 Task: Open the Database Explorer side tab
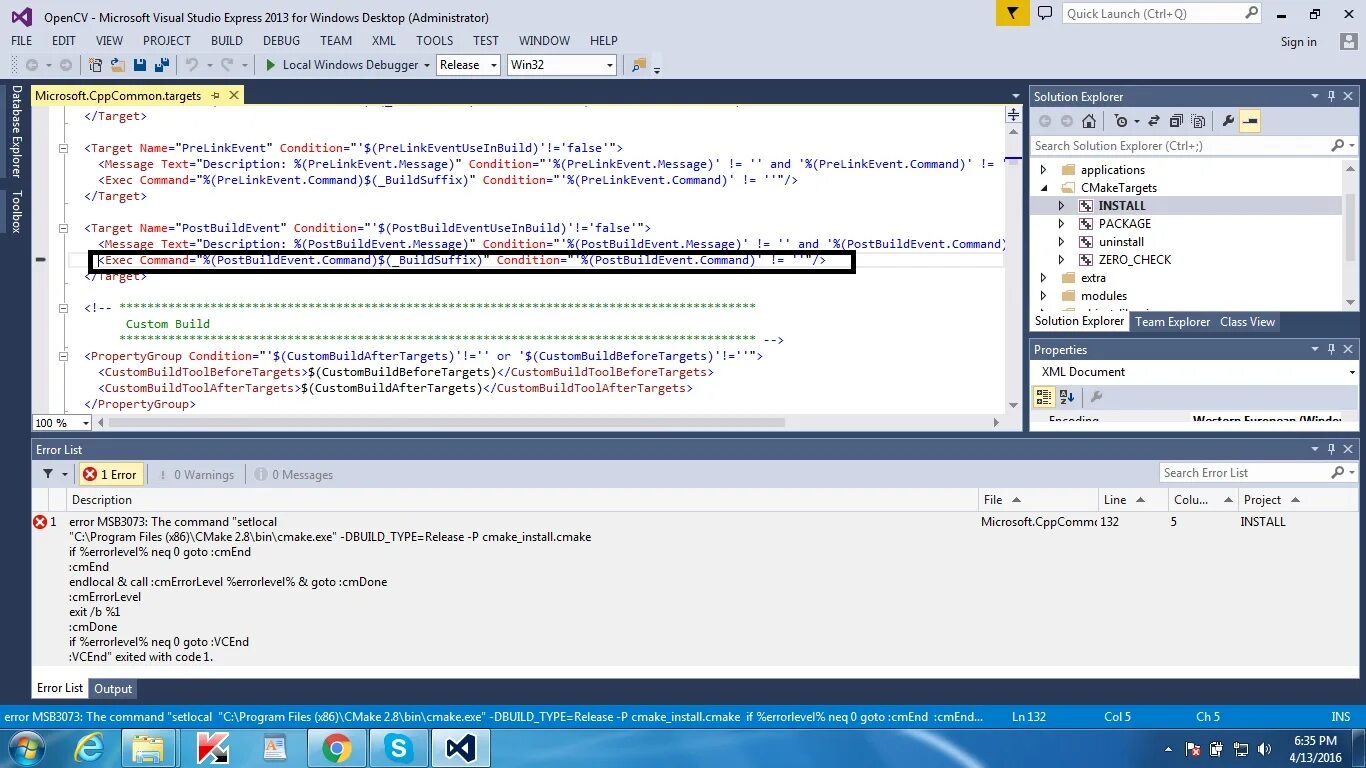pos(16,131)
